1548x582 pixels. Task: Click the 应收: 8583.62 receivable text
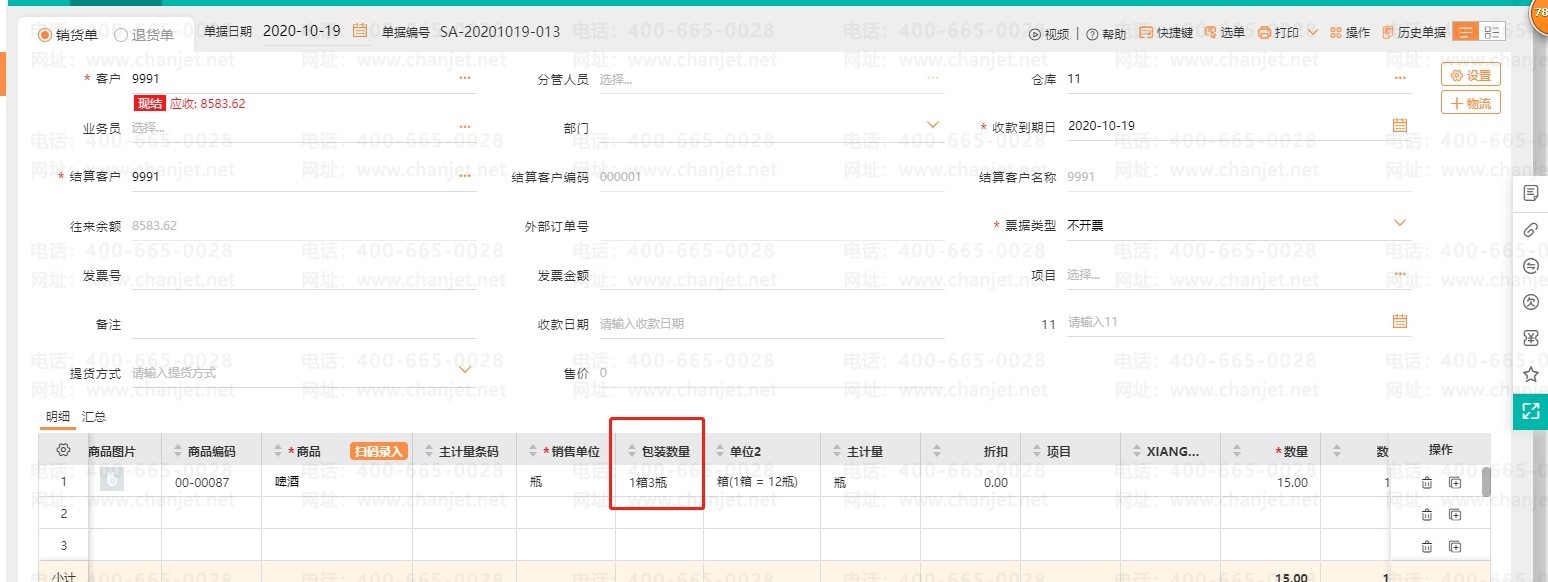[207, 103]
